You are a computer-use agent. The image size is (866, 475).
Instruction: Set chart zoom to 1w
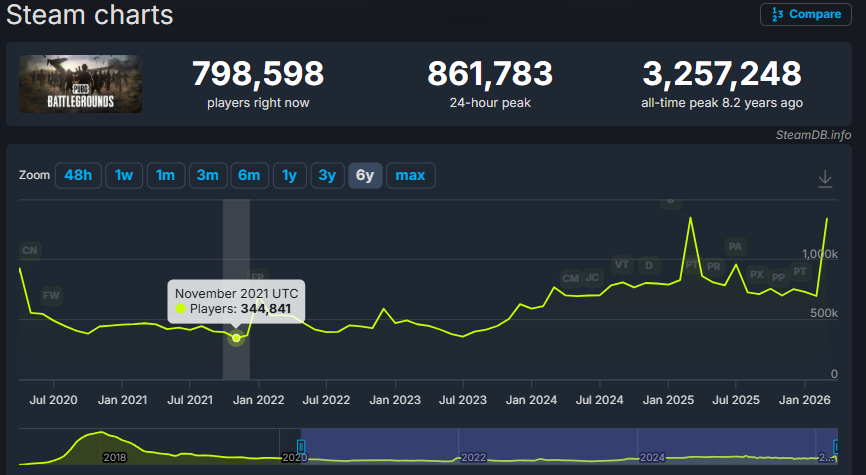124,176
